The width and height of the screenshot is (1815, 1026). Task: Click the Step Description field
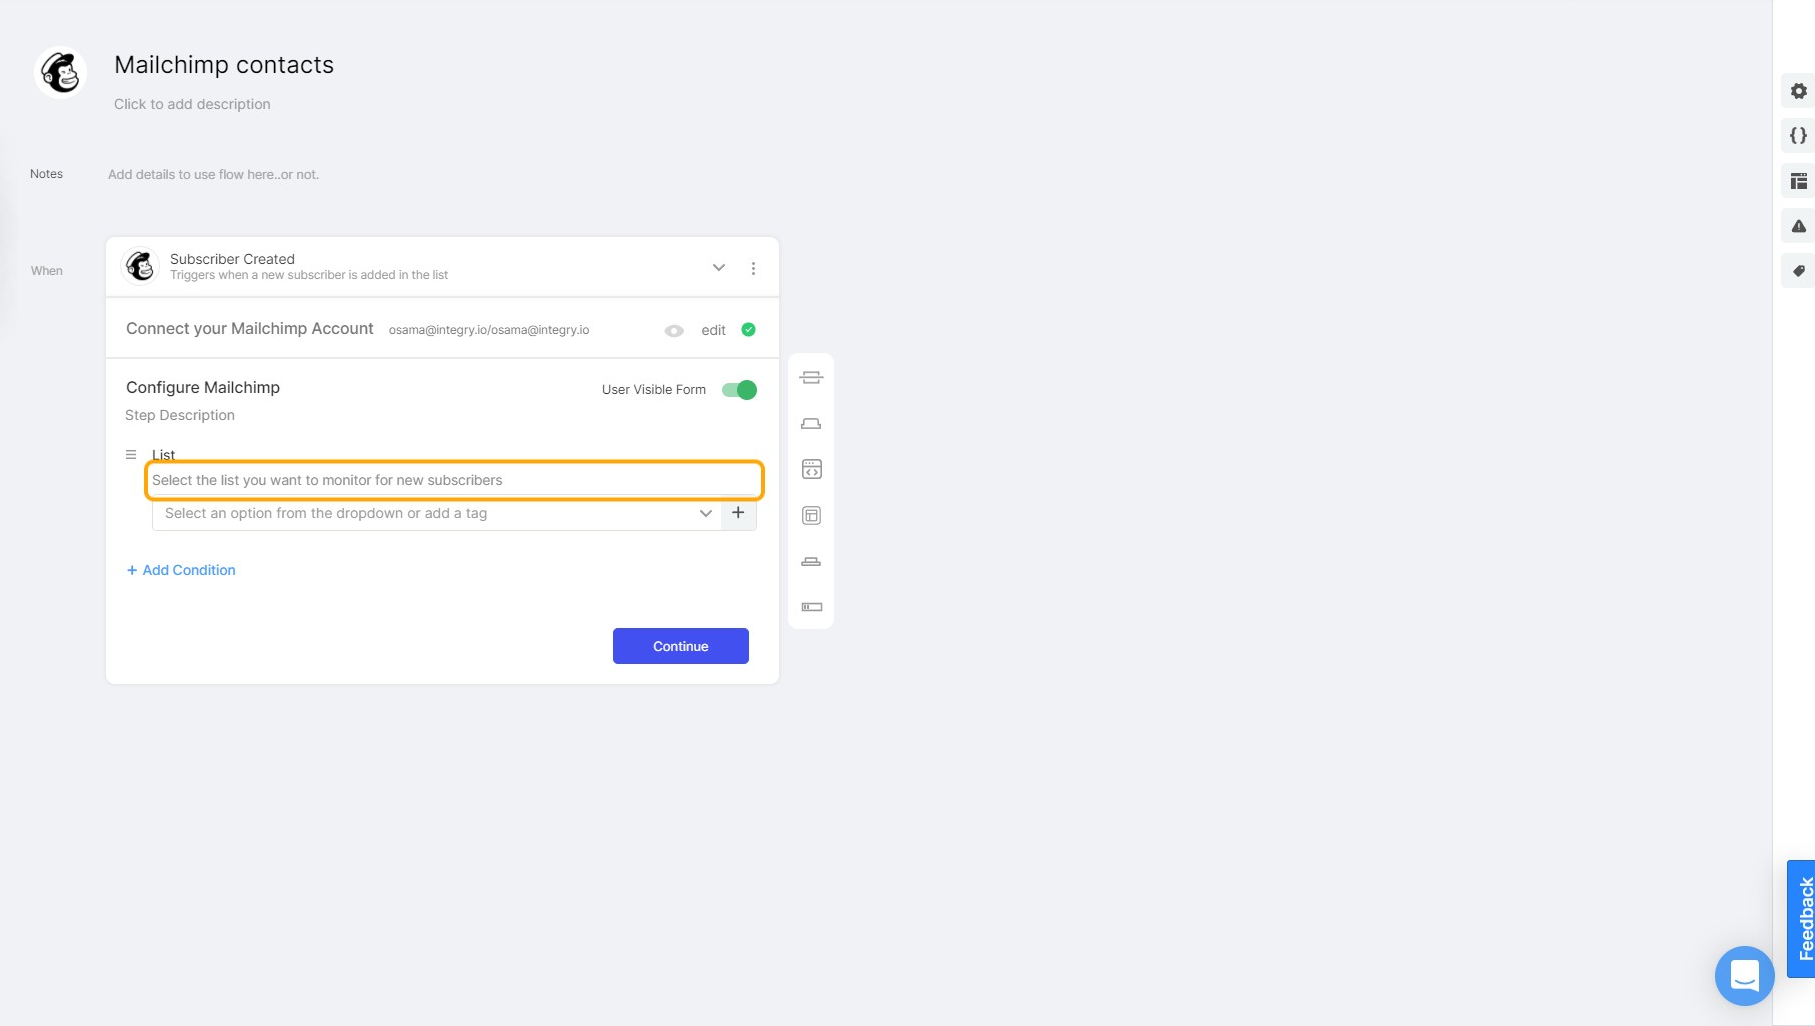(x=180, y=415)
